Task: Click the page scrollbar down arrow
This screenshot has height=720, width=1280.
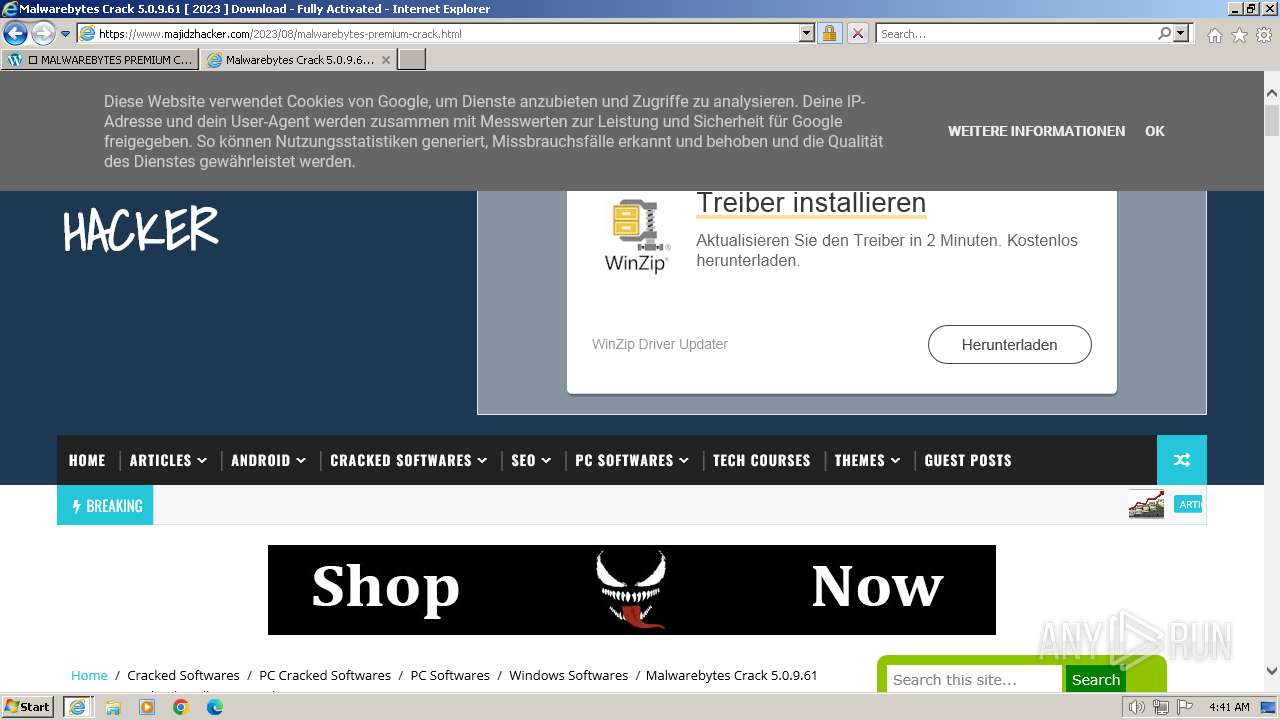Action: 1272,671
